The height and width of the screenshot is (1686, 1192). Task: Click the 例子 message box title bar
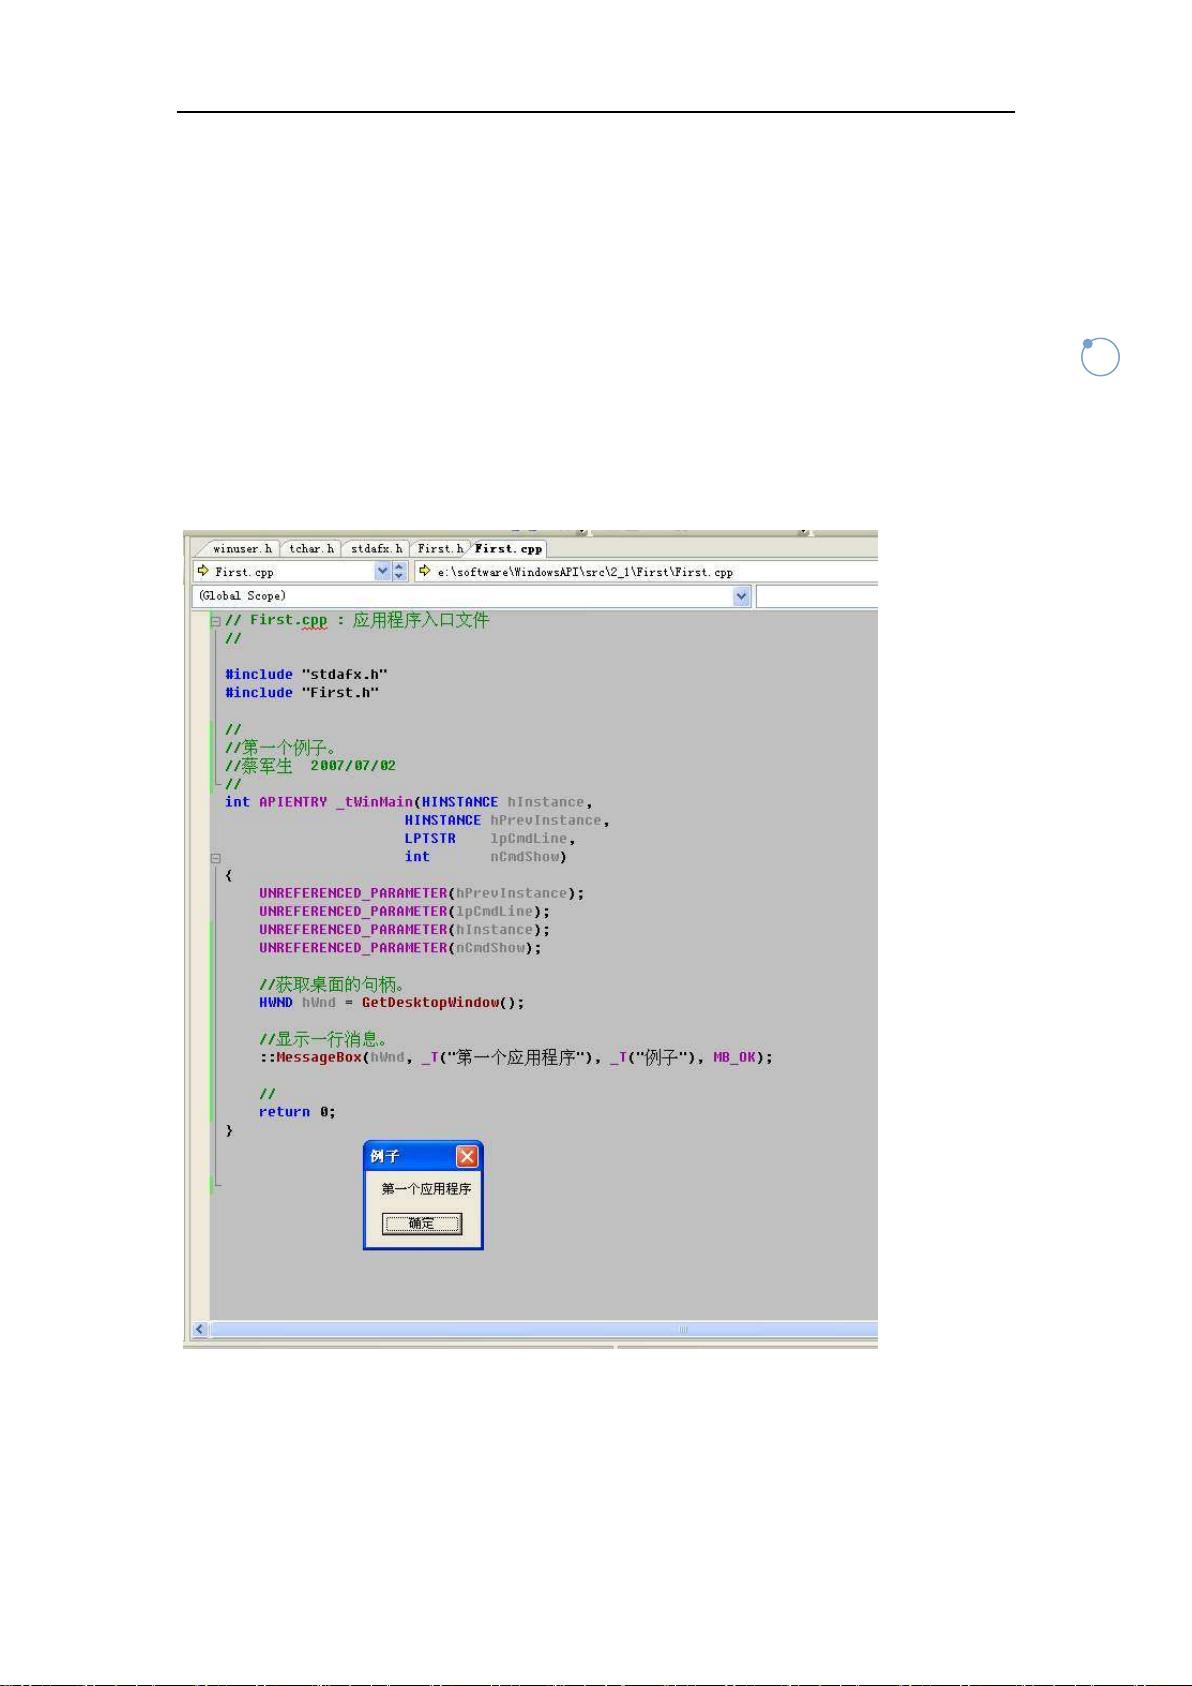(423, 1156)
